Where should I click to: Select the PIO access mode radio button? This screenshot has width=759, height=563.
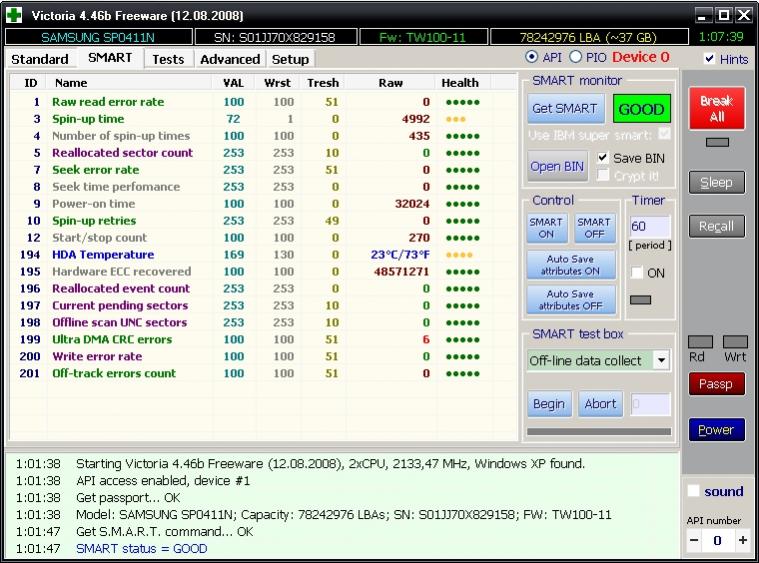575,57
